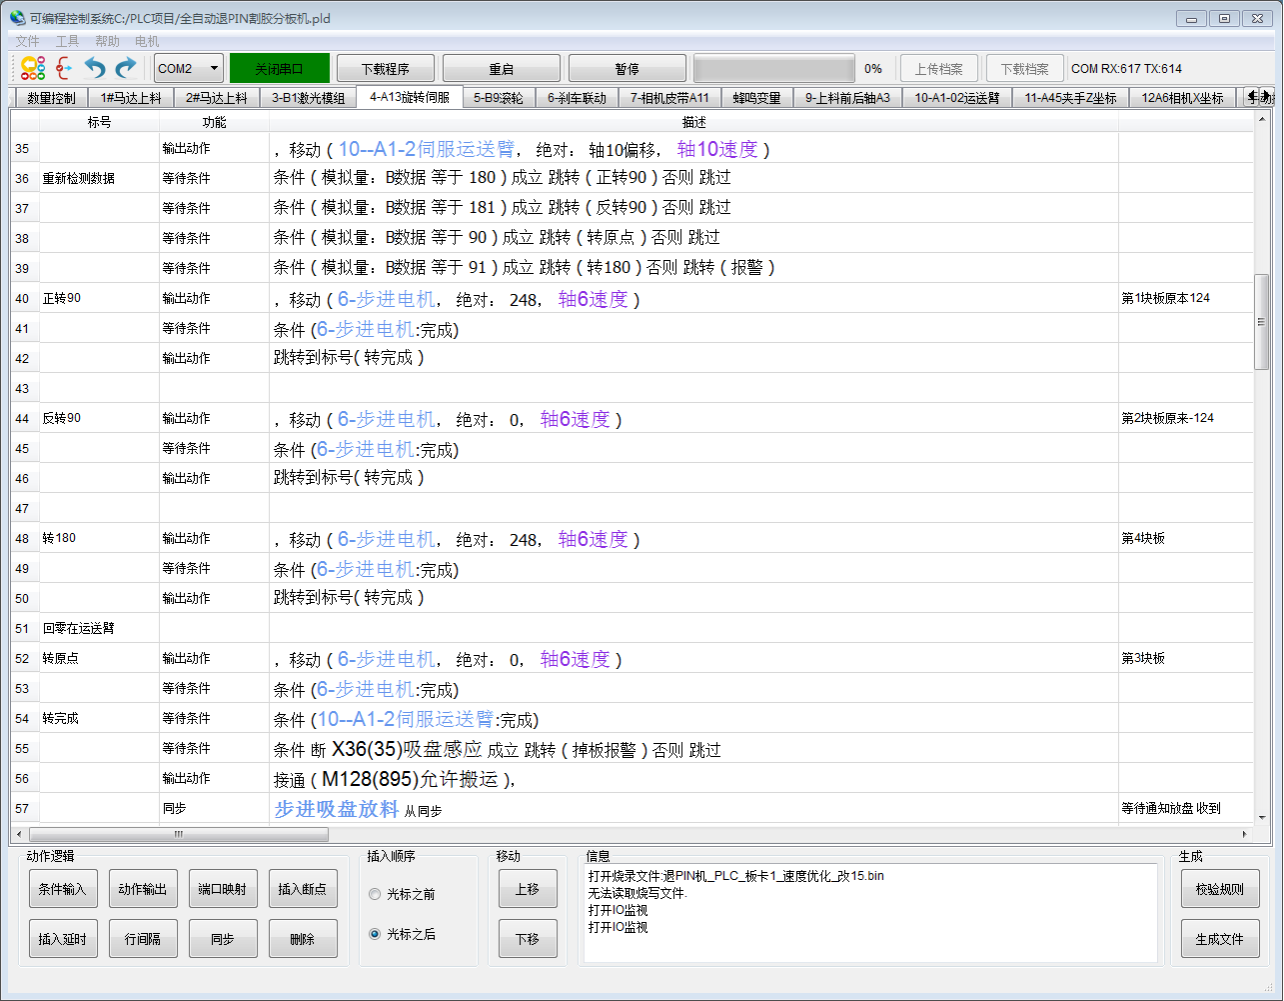Open the COM2 port dropdown

coord(189,68)
